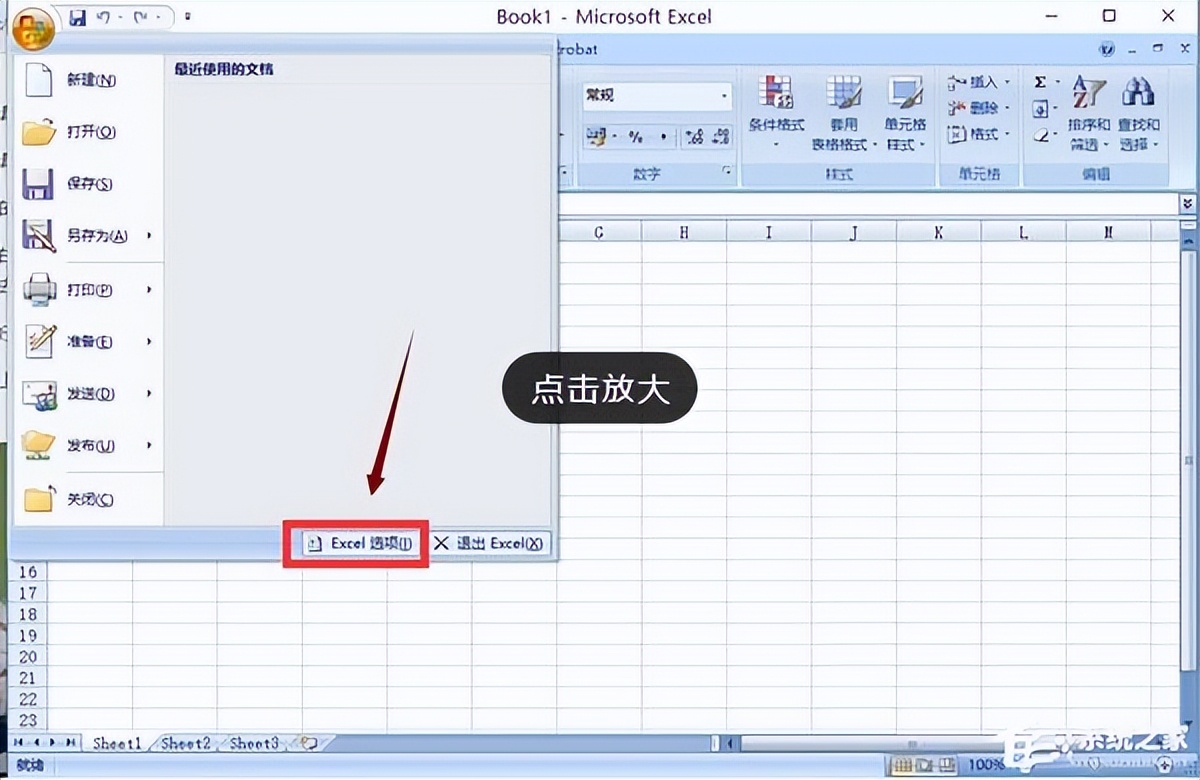Choose Open (打开) in the Office menu
This screenshot has width=1200, height=780.
coord(88,132)
